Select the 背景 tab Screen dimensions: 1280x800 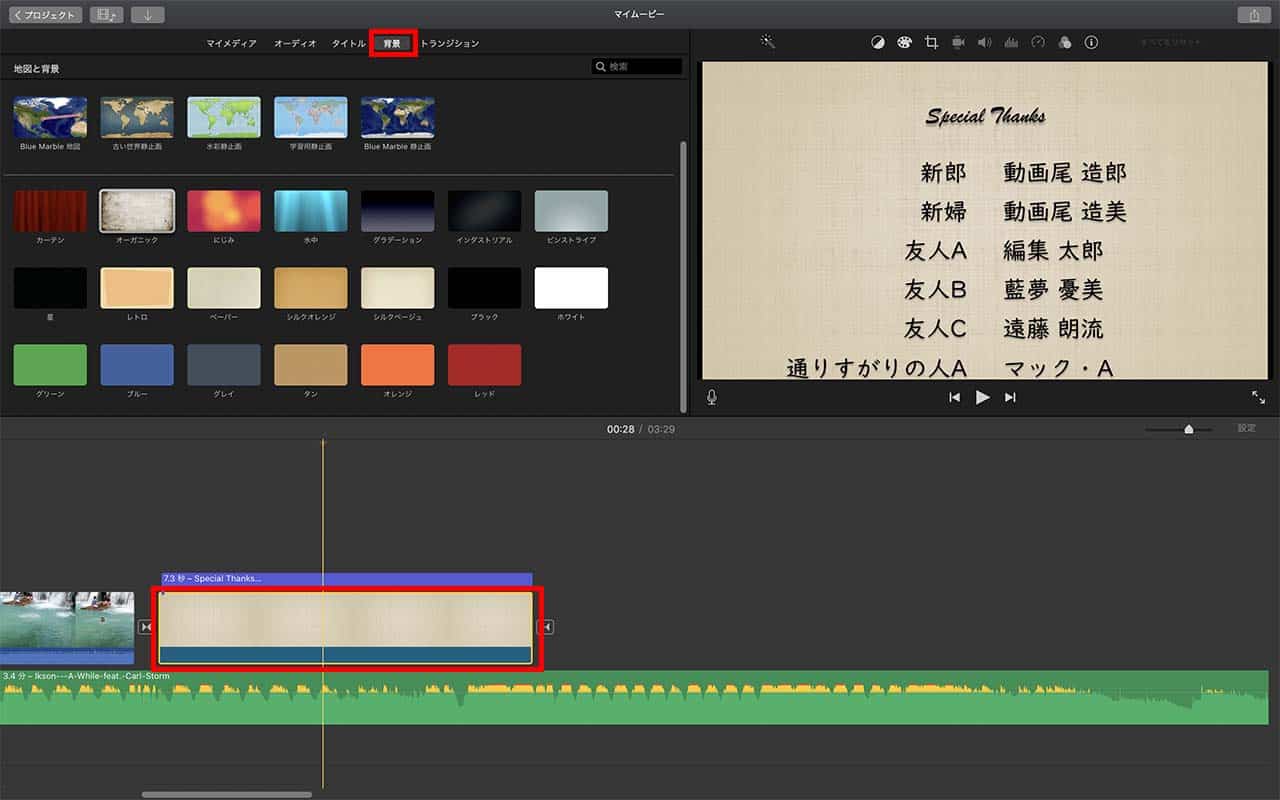(393, 44)
